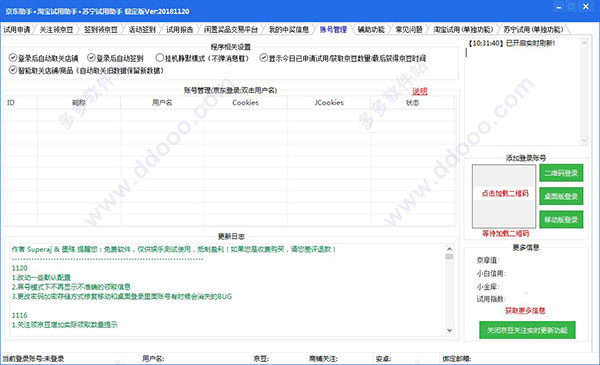Click the 状态 column header

pyautogui.click(x=412, y=103)
